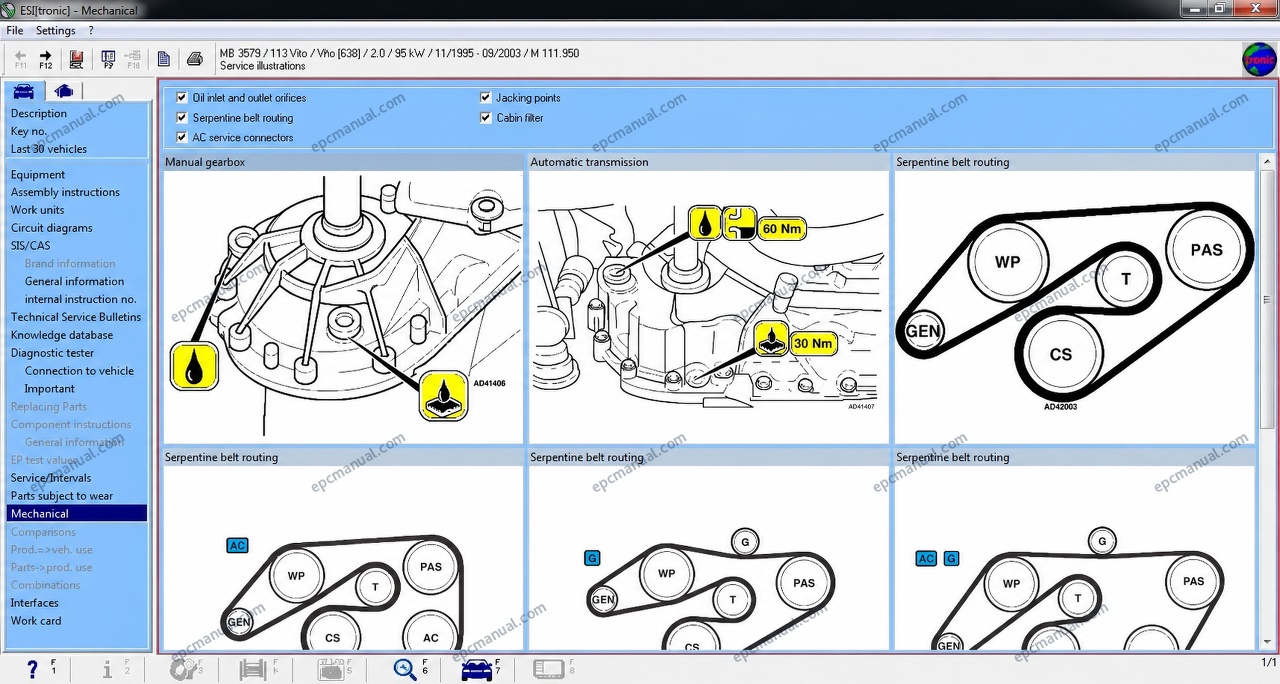Select Mechanical in the sidebar
Image resolution: width=1280 pixels, height=684 pixels.
76,514
